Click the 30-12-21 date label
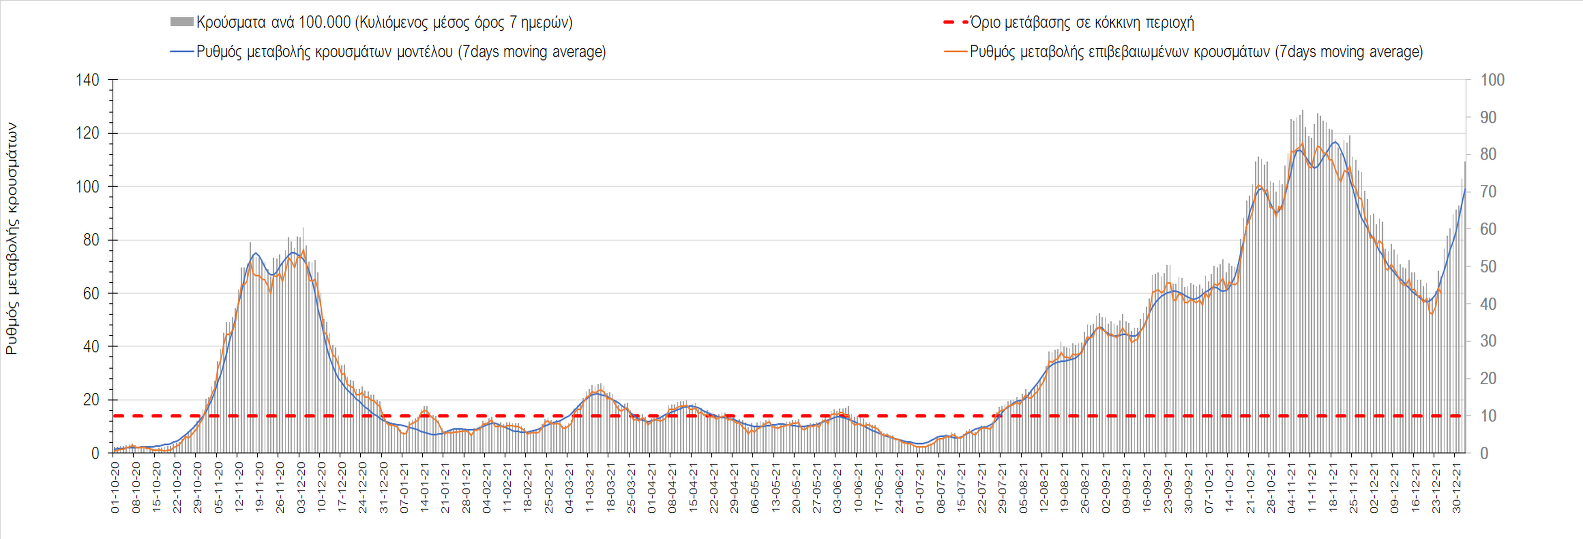This screenshot has height=539, width=1583. pyautogui.click(x=1457, y=488)
